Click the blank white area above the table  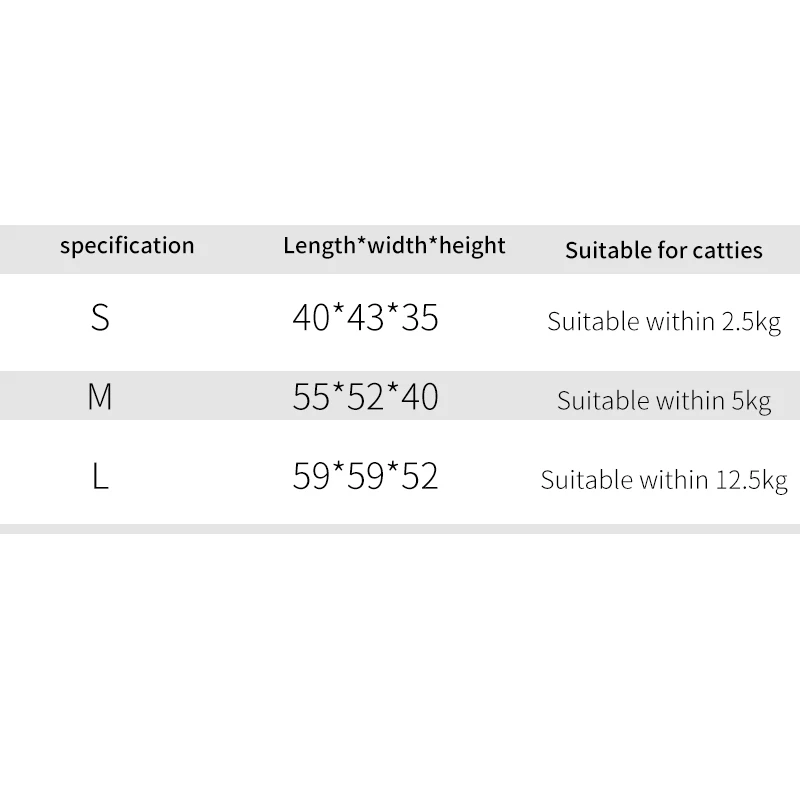point(400,110)
